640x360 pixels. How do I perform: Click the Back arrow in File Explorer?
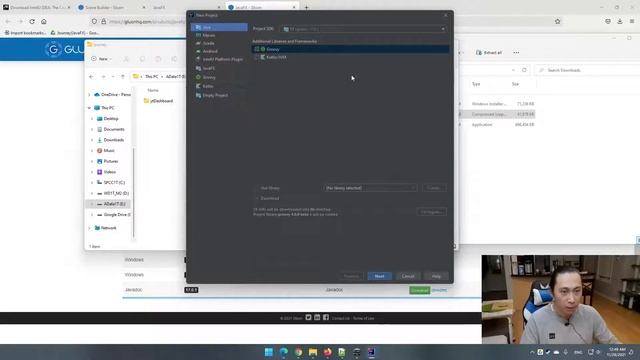91,77
